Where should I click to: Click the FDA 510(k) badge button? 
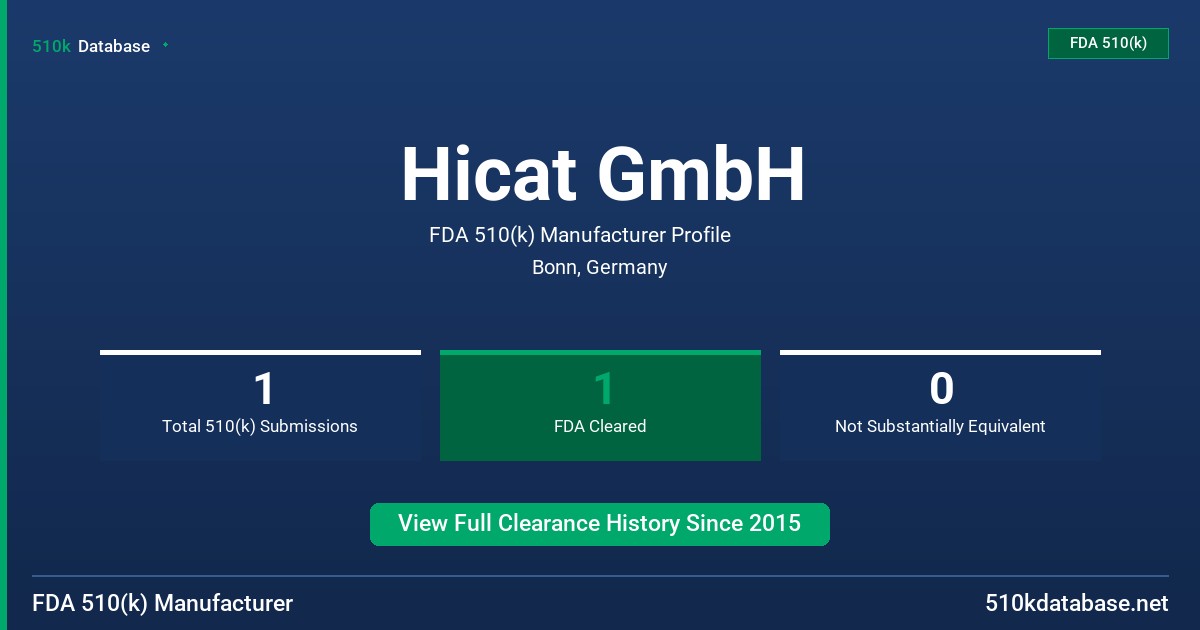(x=1108, y=43)
